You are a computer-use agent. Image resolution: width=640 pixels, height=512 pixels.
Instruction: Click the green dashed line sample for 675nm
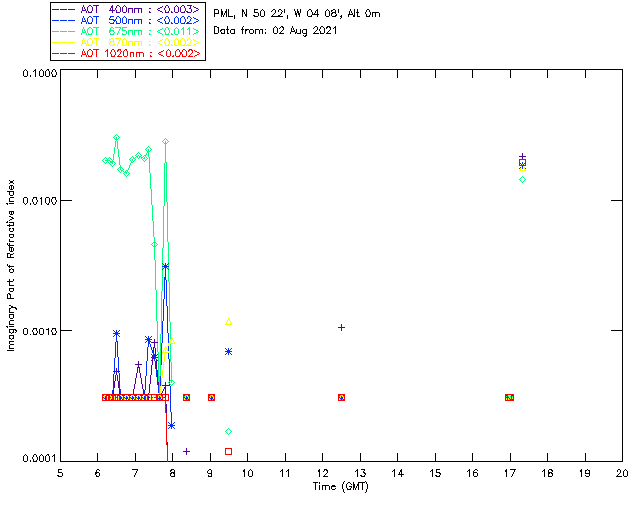coord(64,31)
